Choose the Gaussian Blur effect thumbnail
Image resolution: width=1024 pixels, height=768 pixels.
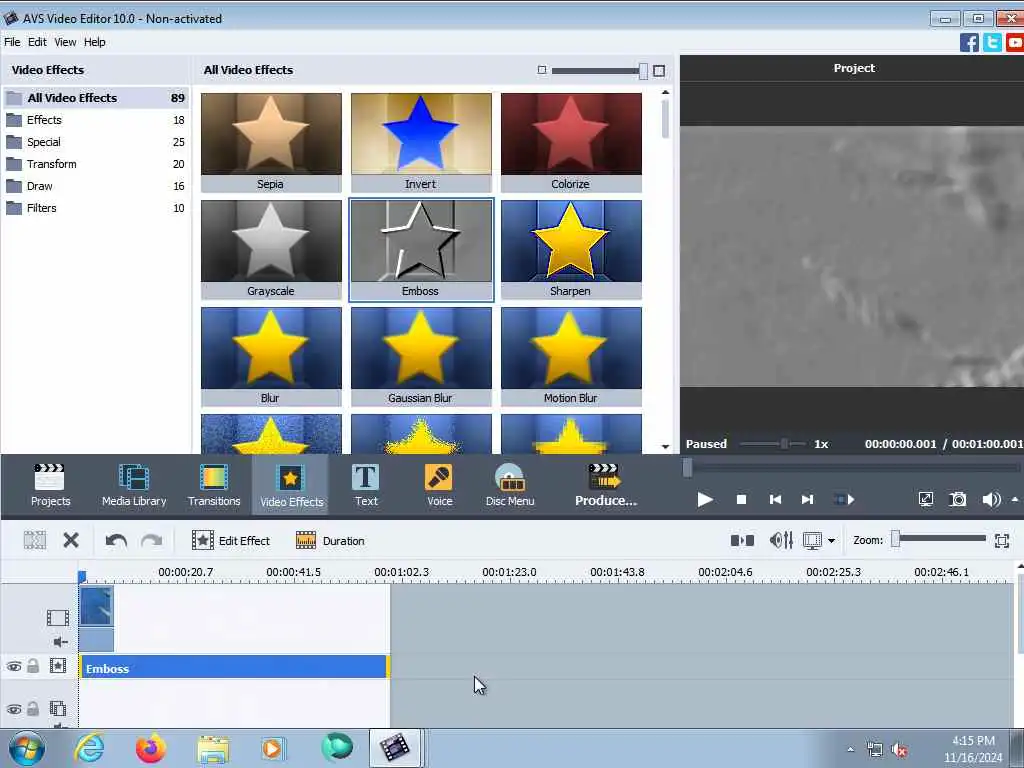[x=421, y=357]
